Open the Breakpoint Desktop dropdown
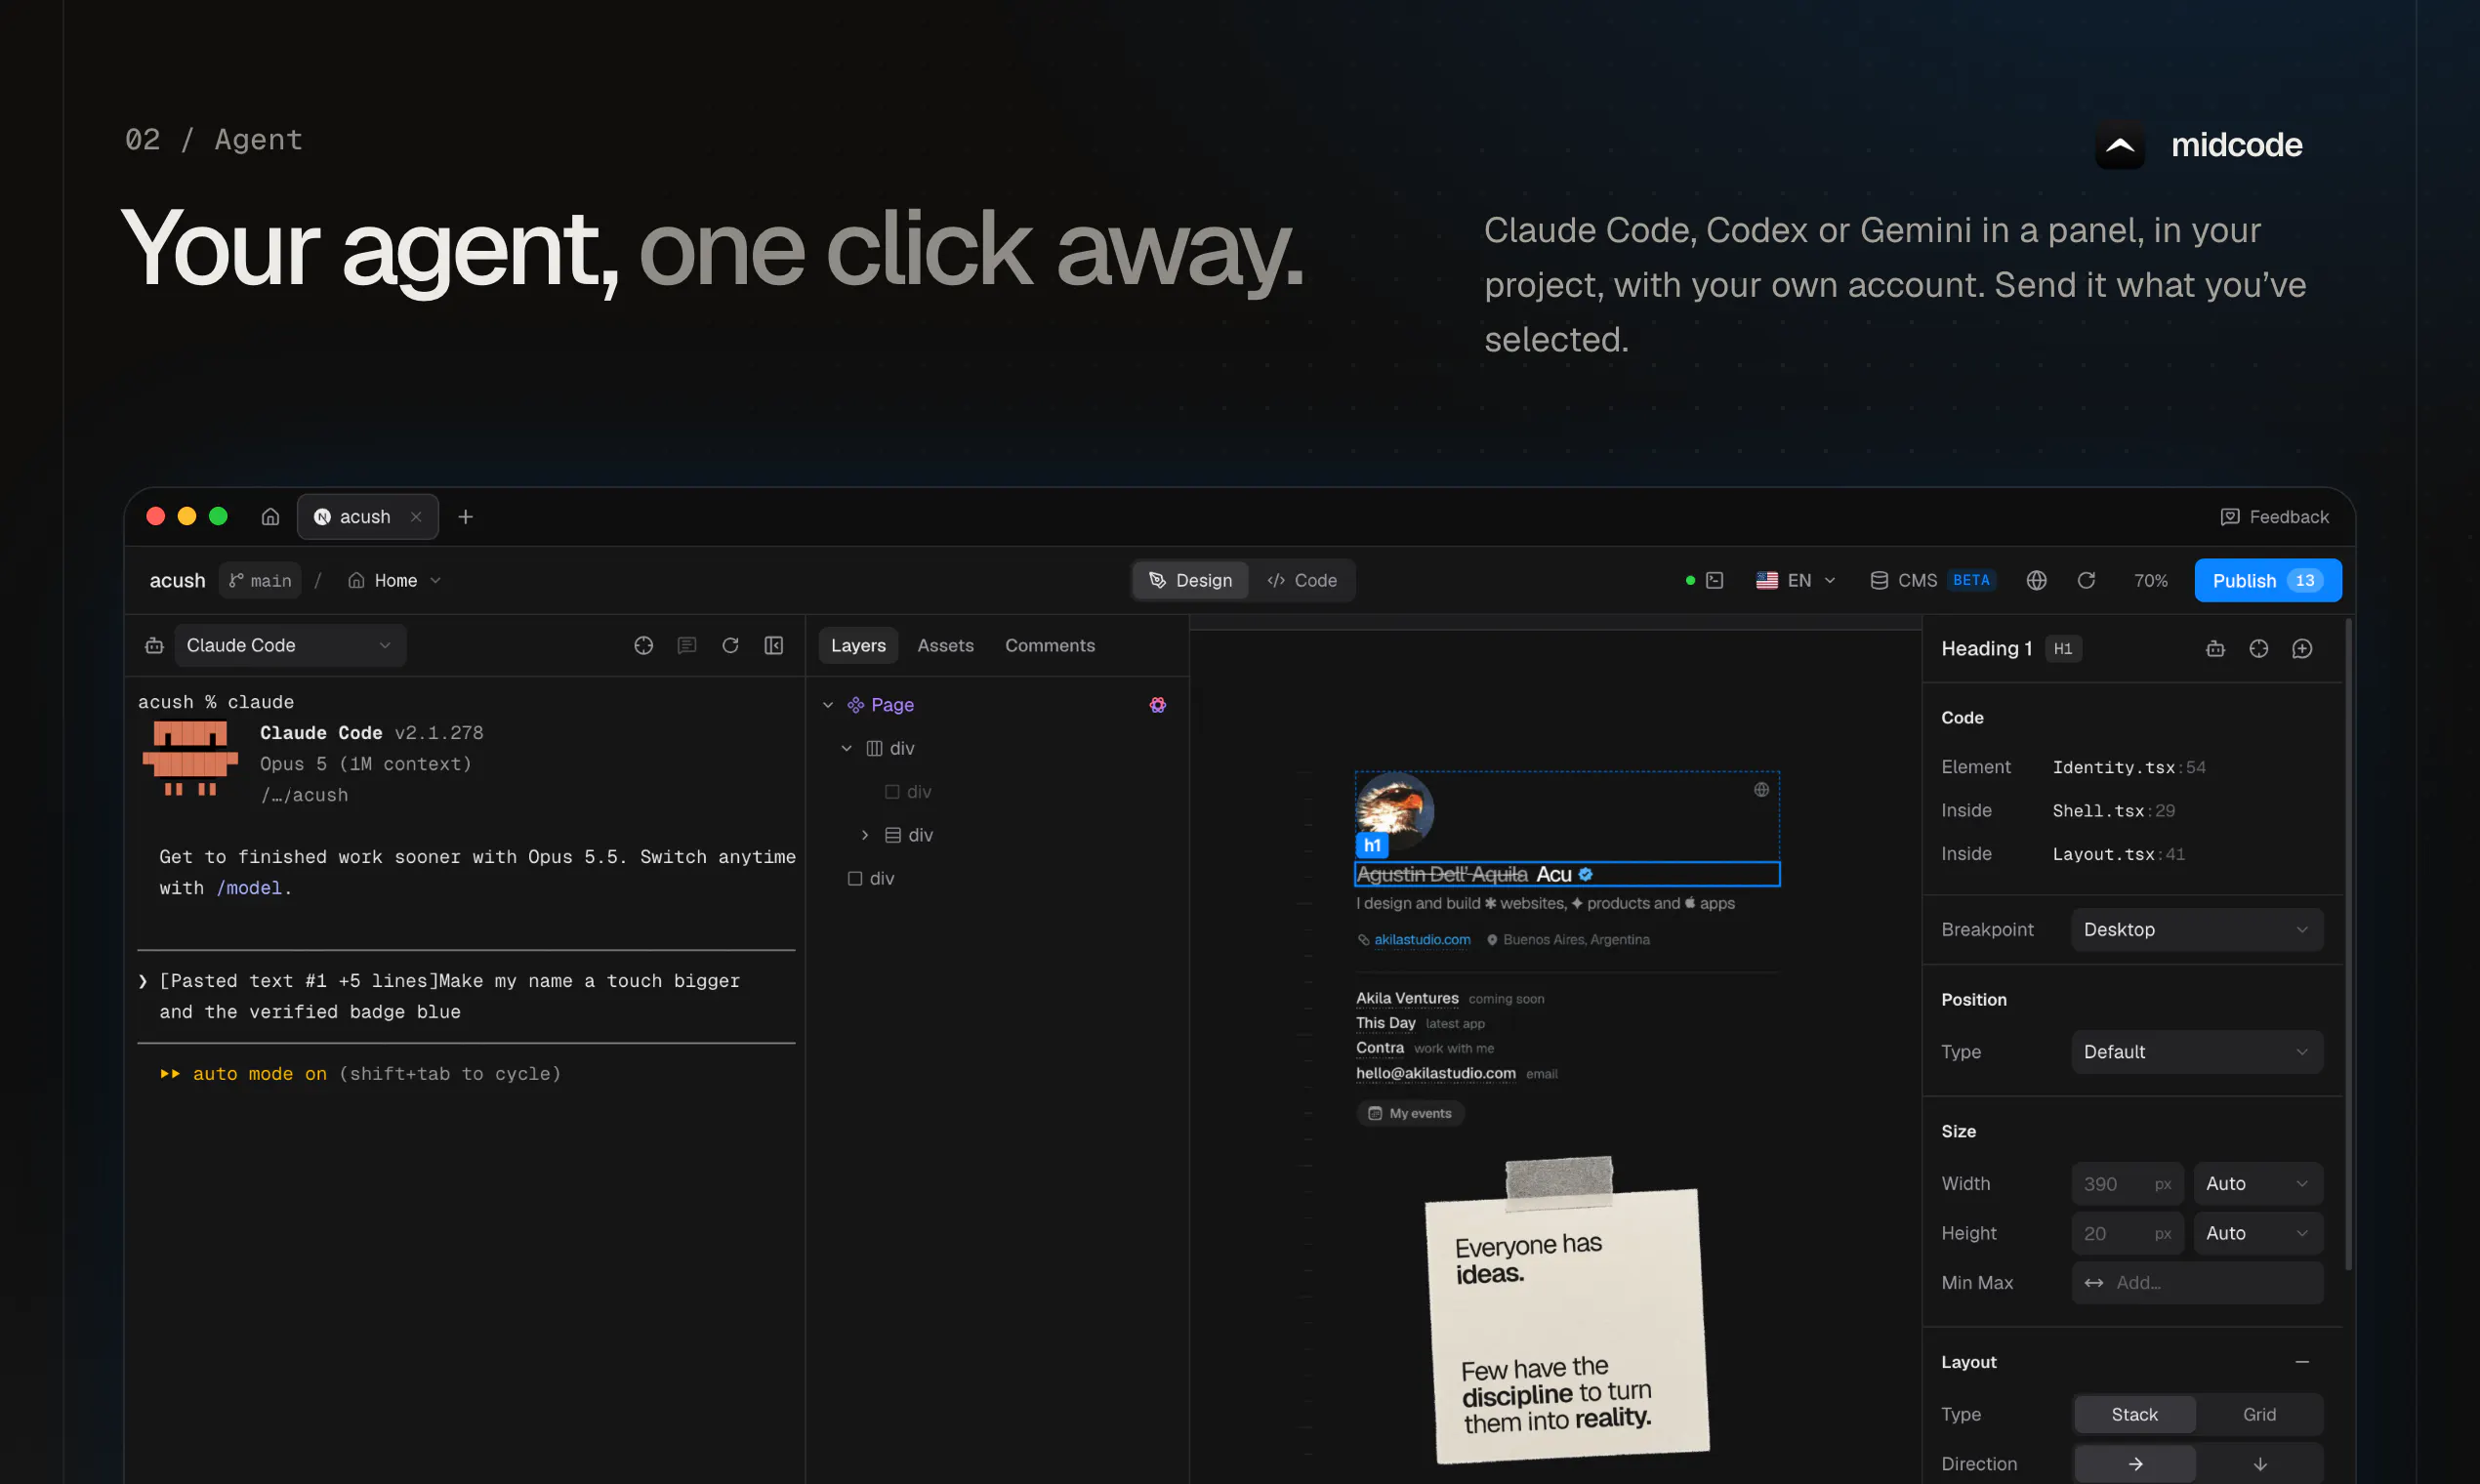This screenshot has width=2480, height=1484. 2197,930
